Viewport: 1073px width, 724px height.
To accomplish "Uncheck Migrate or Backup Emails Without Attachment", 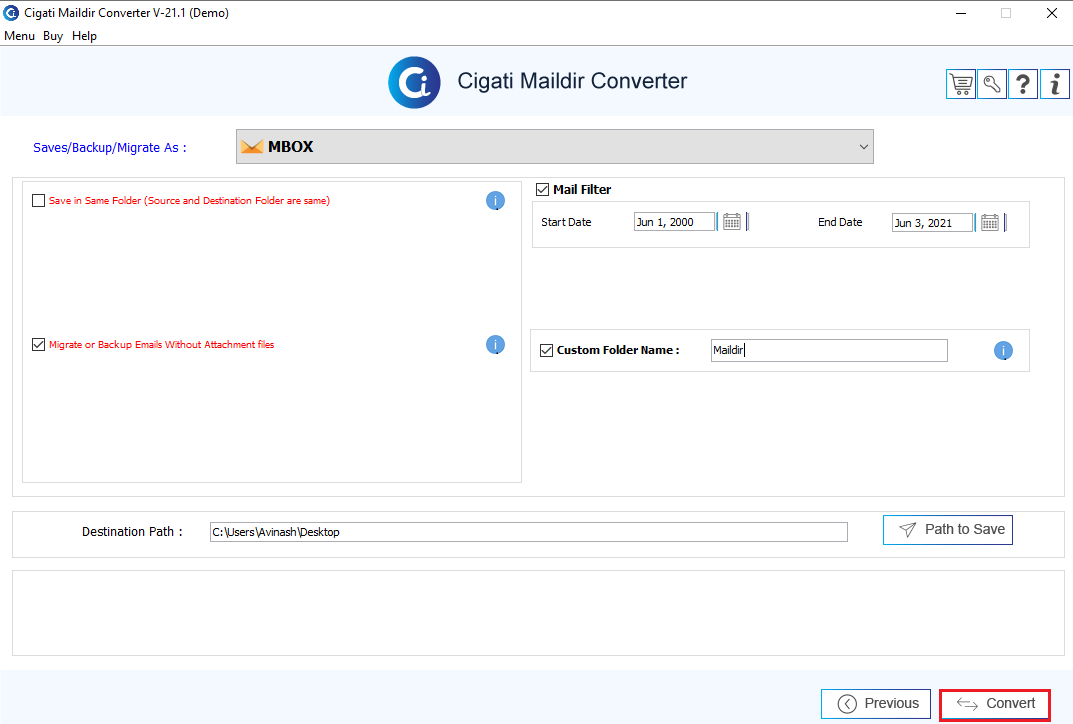I will pos(38,344).
